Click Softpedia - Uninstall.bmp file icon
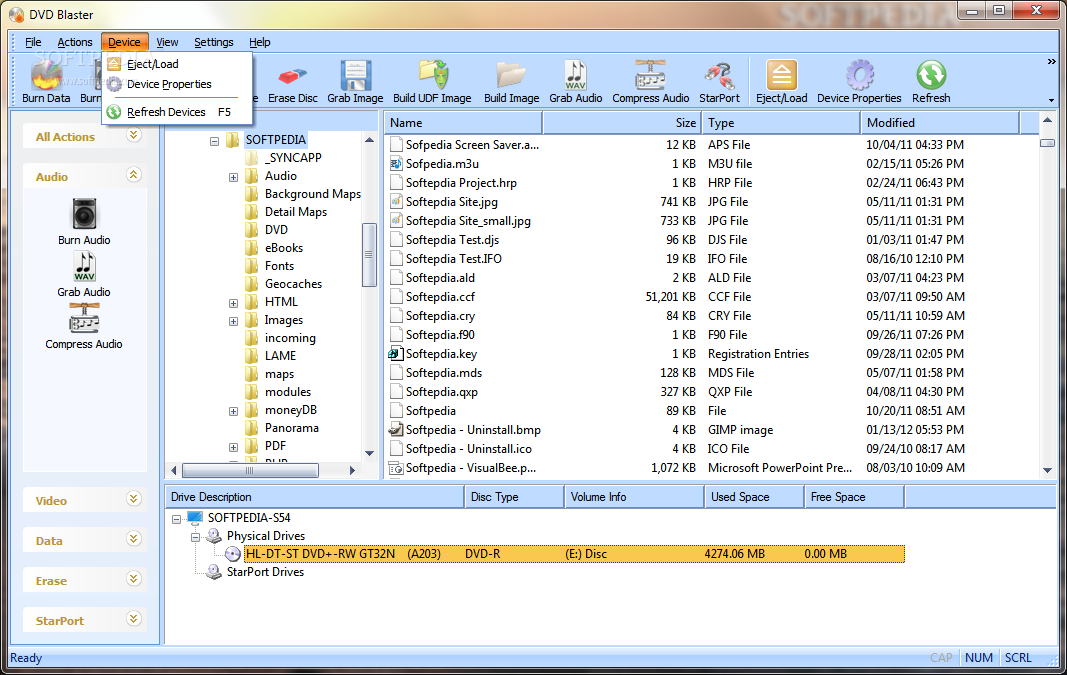This screenshot has width=1067, height=675. [x=395, y=430]
